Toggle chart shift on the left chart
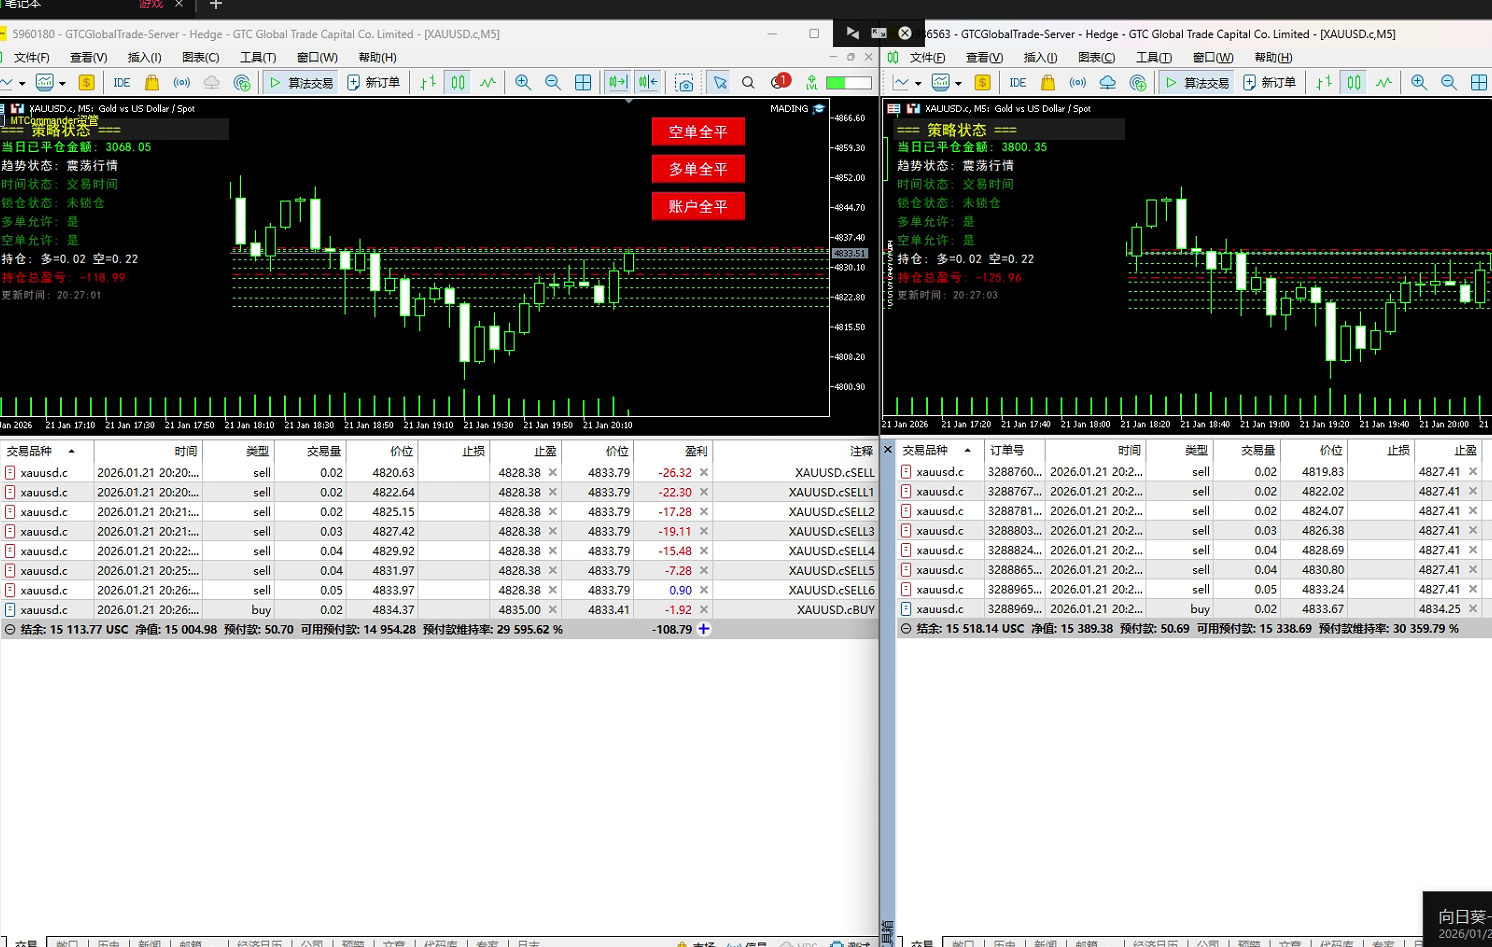The height and width of the screenshot is (947, 1492). tap(648, 83)
